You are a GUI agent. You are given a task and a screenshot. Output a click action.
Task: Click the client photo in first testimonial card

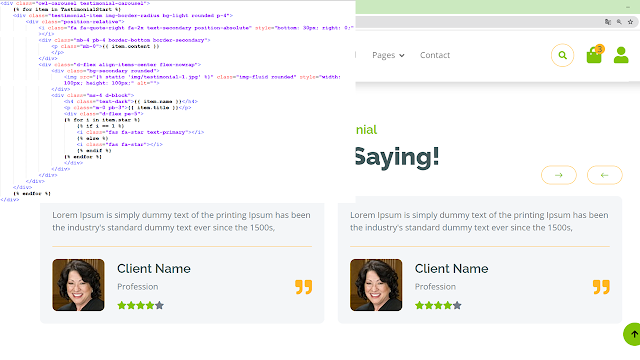pyautogui.click(x=78, y=285)
